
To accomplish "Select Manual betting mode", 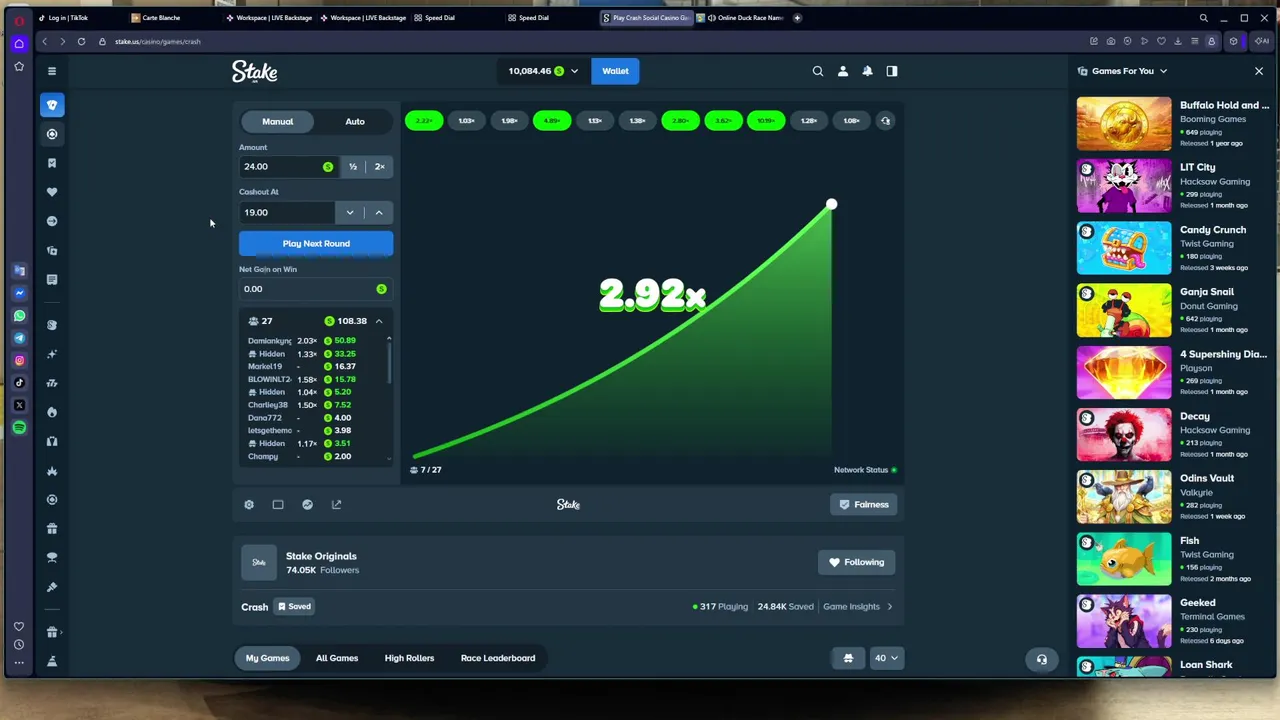I will [x=278, y=122].
